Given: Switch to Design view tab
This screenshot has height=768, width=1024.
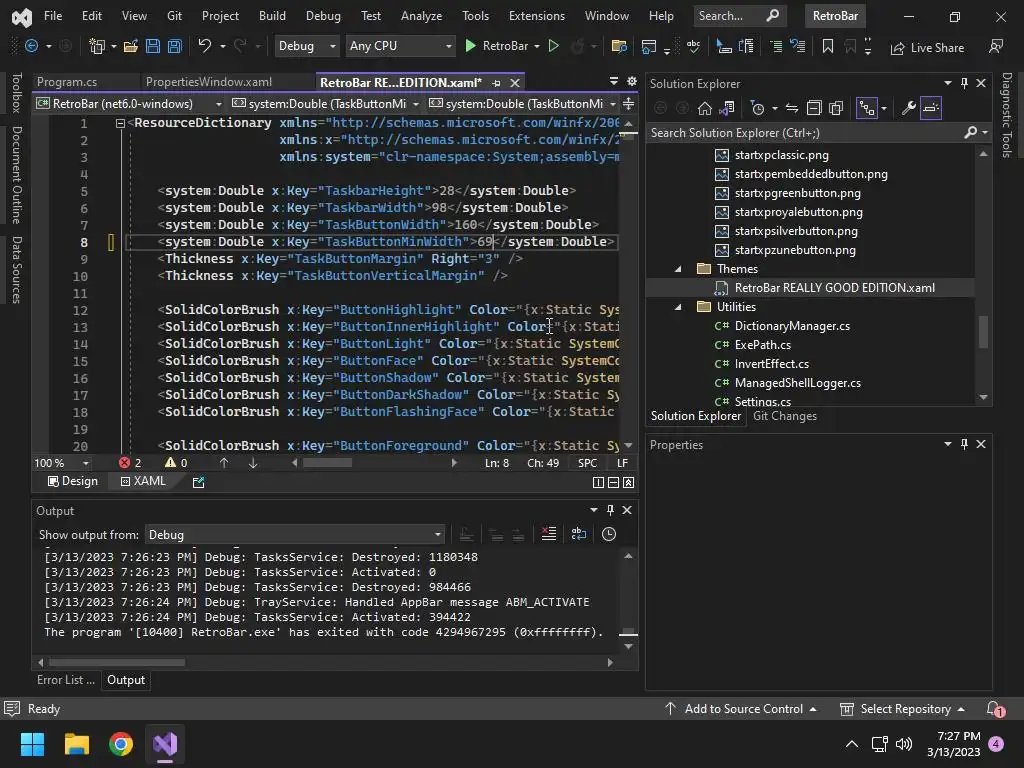Looking at the screenshot, I should click(72, 481).
